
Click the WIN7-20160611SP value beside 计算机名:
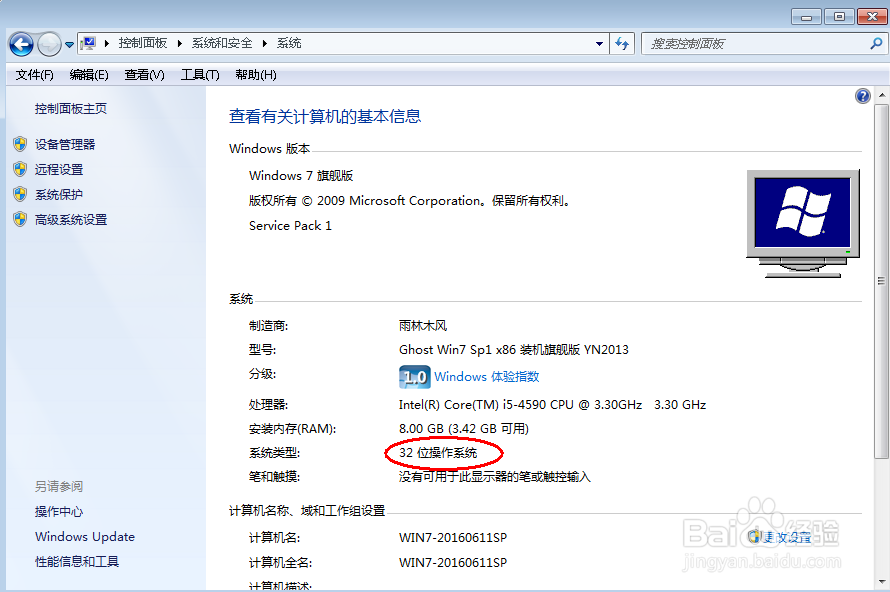(453, 537)
